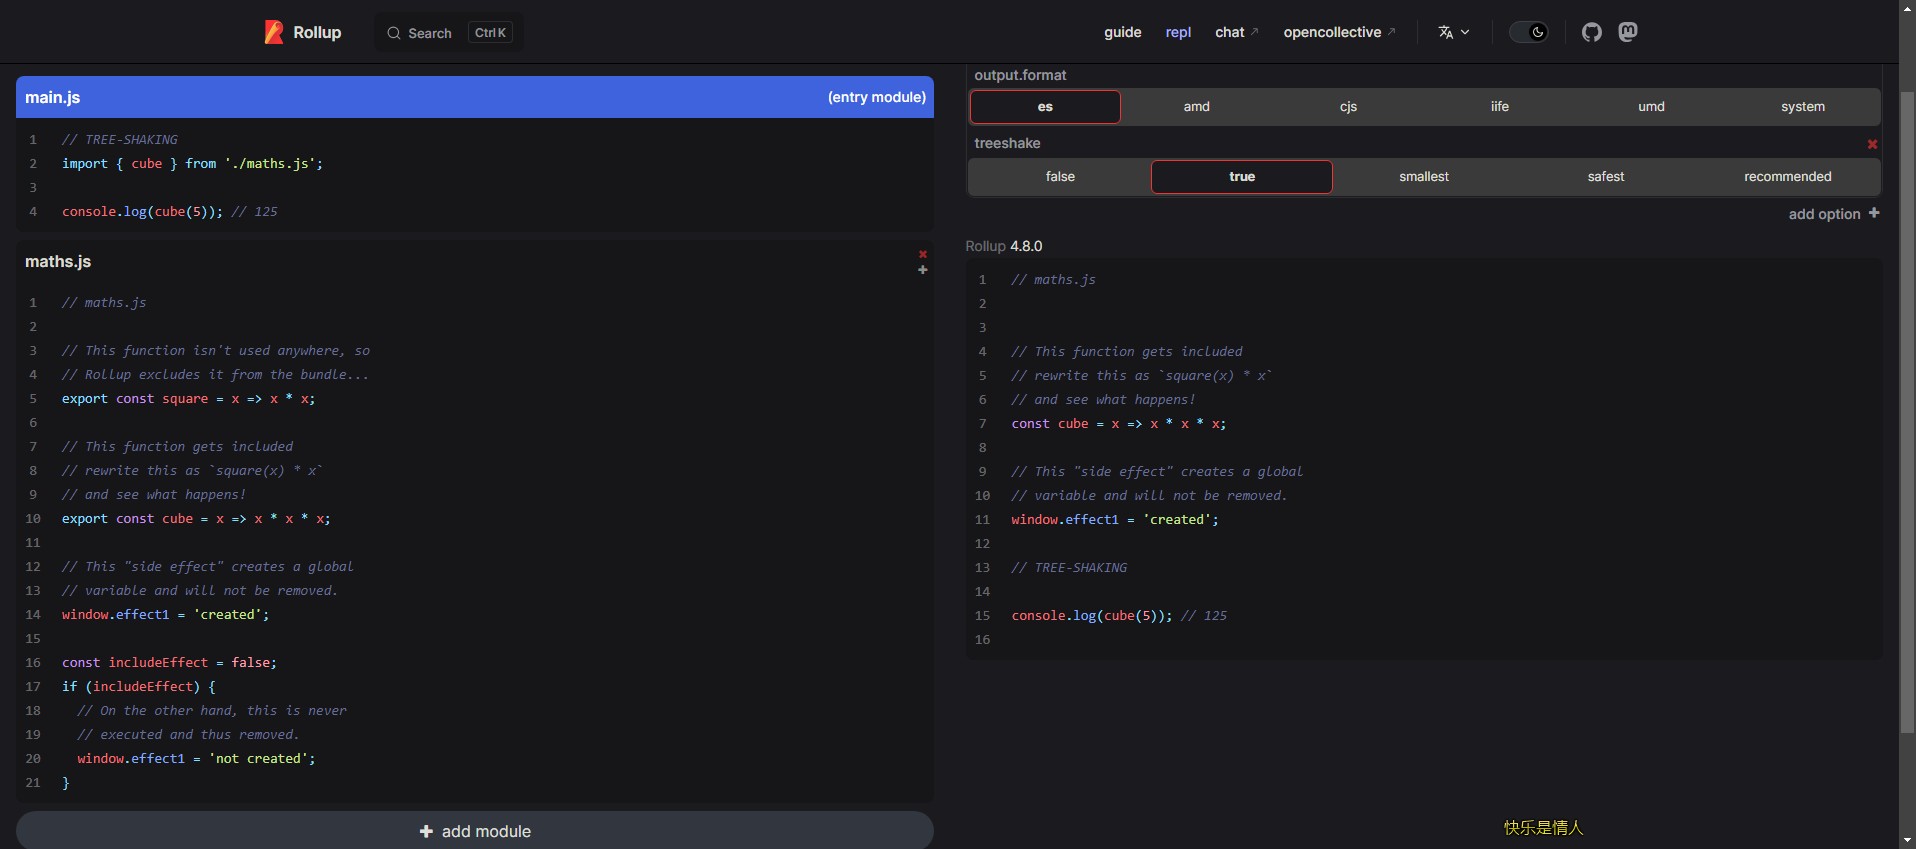This screenshot has height=849, width=1916.
Task: Click the add option button
Action: (1834, 214)
